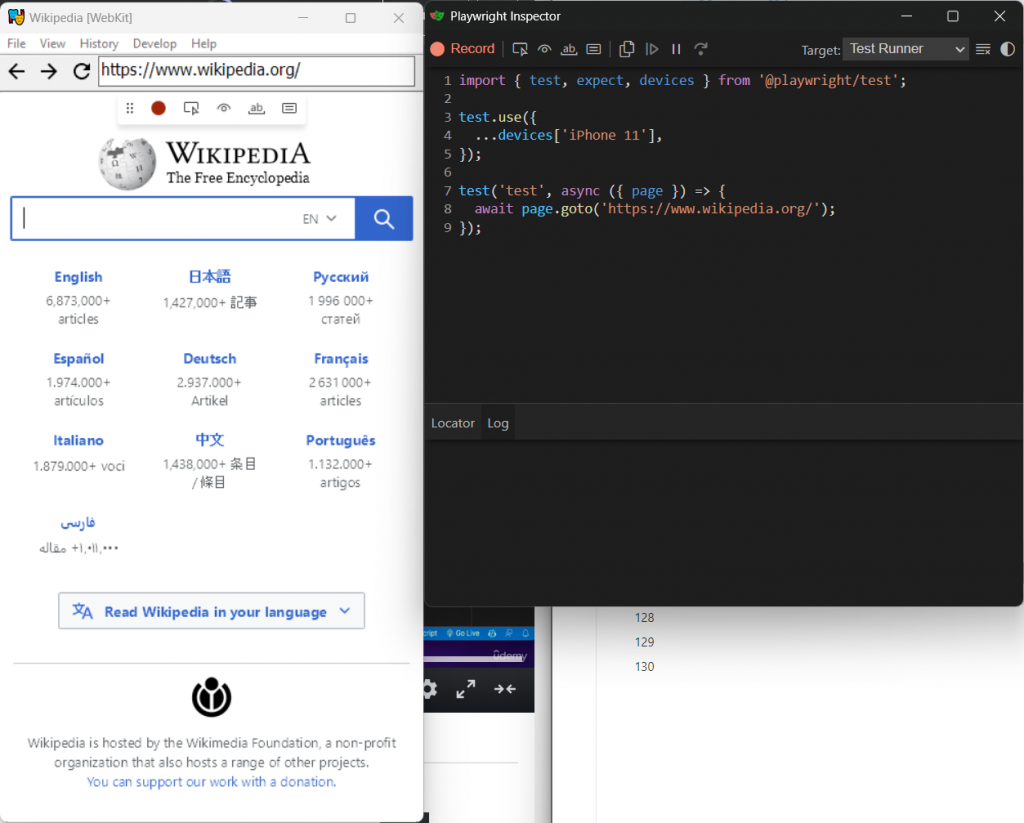Toggle the Record button in Playwright Inspector
This screenshot has height=823, width=1024.
[x=463, y=49]
